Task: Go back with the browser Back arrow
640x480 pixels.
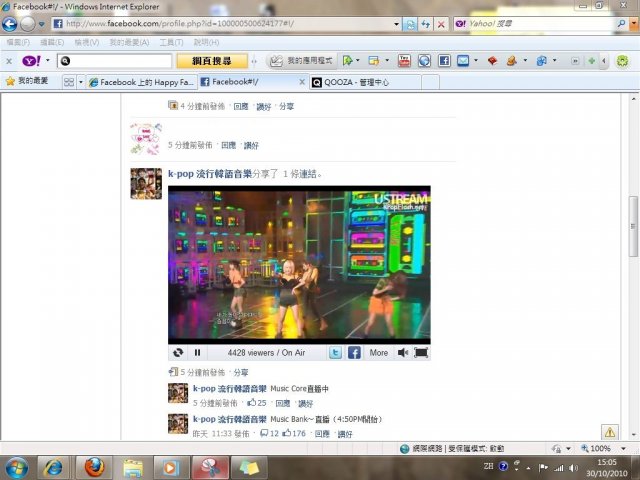Action: click(9, 24)
